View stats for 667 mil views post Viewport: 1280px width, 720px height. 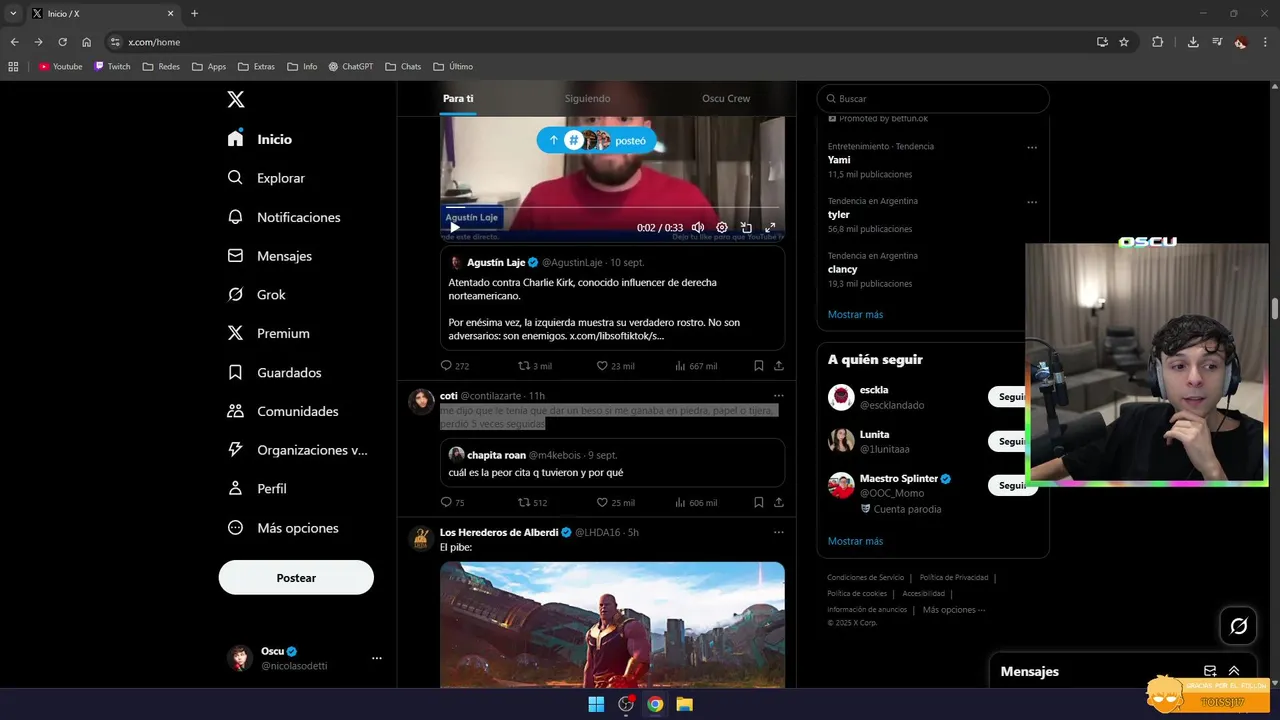point(696,366)
